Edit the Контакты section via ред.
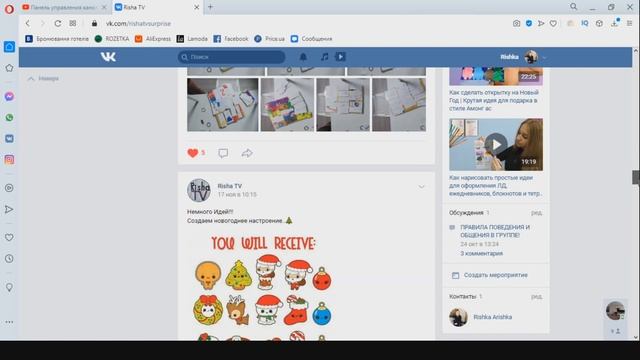This screenshot has height=360, width=640. point(536,296)
